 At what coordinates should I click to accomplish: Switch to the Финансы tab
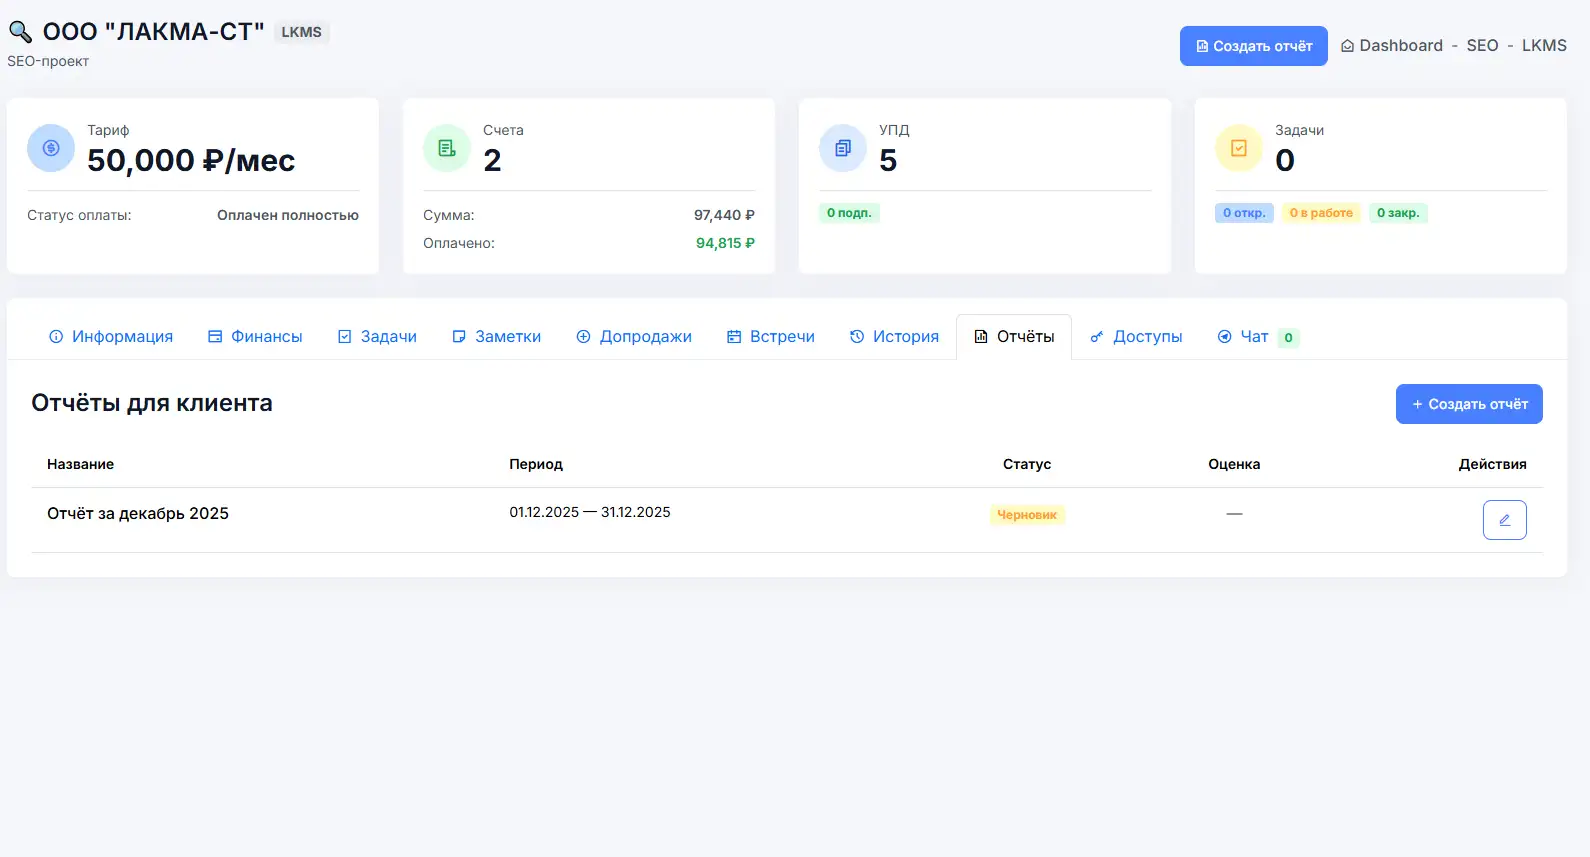(x=255, y=337)
